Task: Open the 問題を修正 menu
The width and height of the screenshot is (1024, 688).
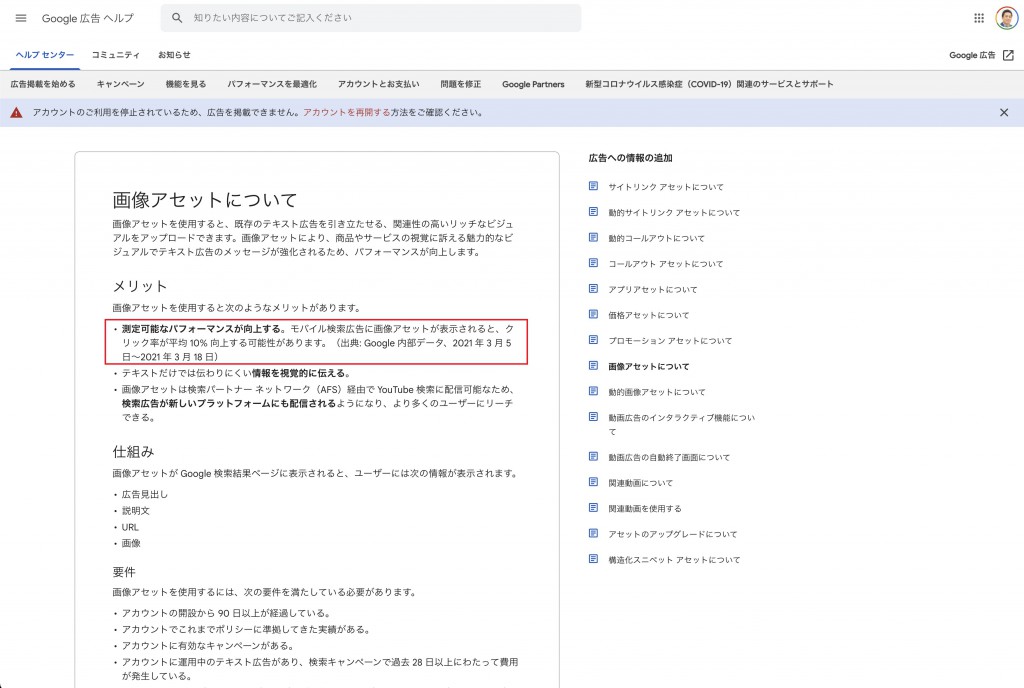Action: (x=461, y=84)
